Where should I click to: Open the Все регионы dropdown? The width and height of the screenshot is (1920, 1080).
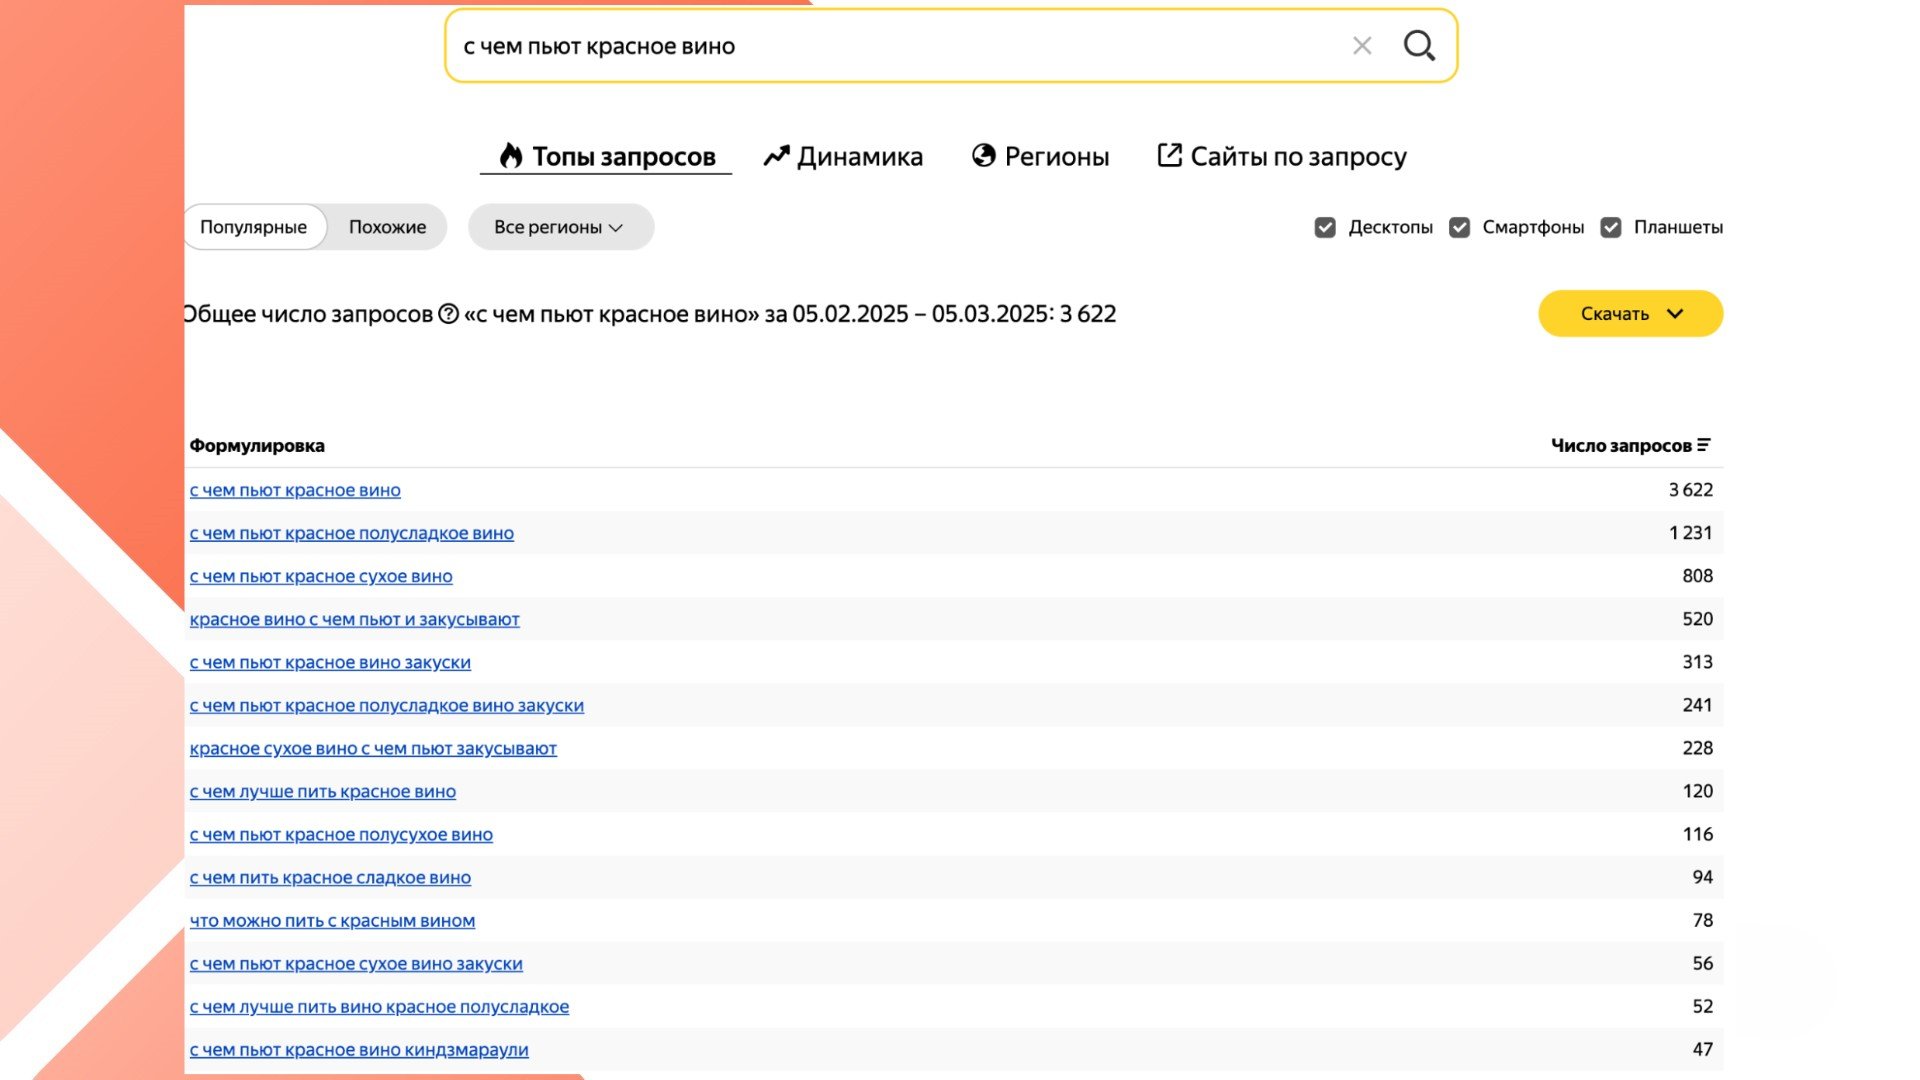(x=560, y=228)
